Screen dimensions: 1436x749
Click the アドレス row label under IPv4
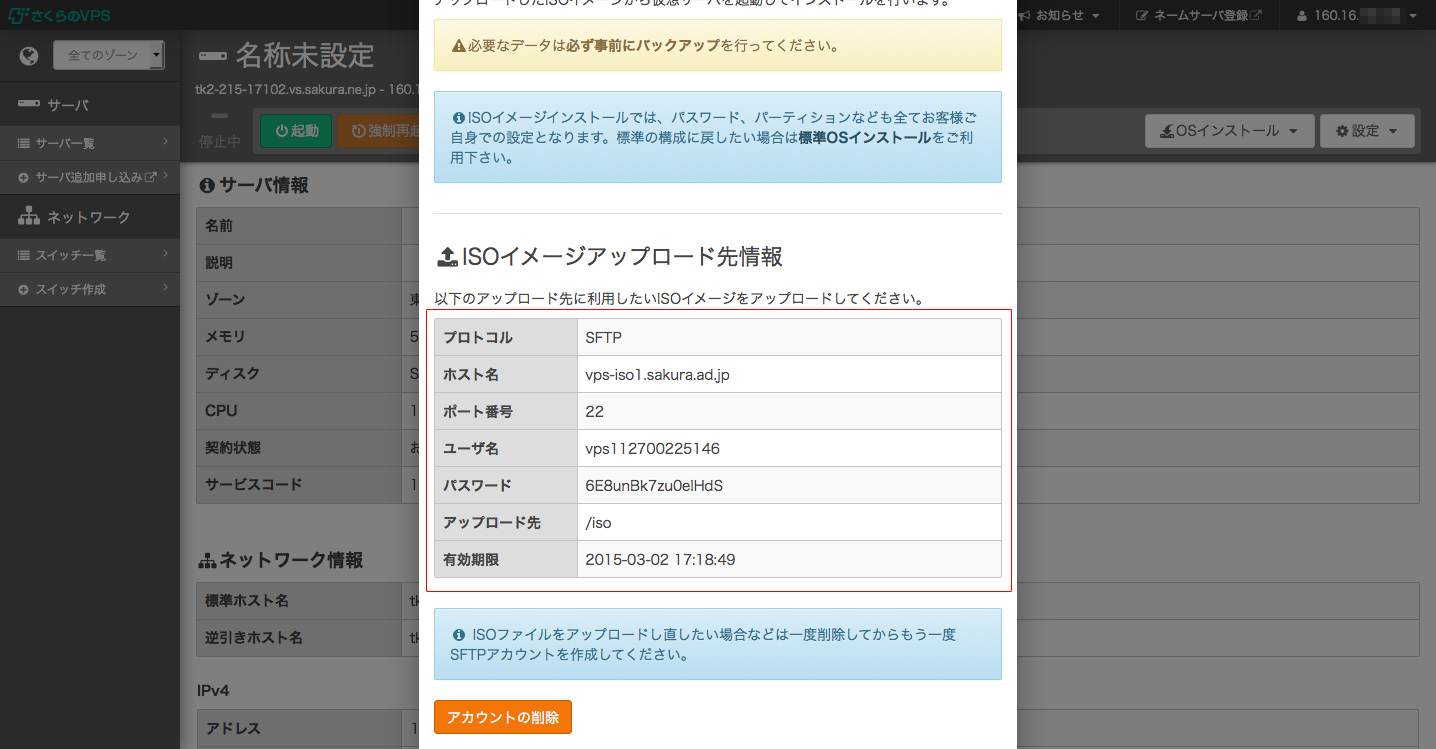pyautogui.click(x=233, y=729)
